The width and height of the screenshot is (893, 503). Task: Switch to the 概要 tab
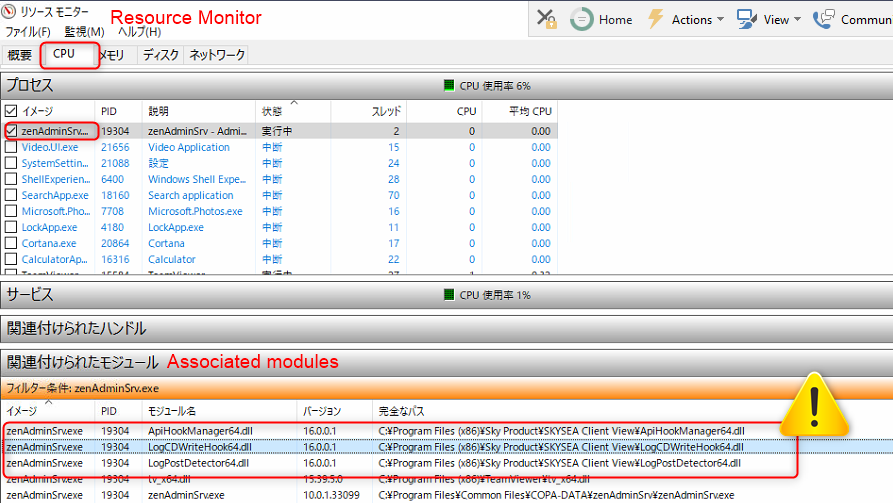pos(20,55)
